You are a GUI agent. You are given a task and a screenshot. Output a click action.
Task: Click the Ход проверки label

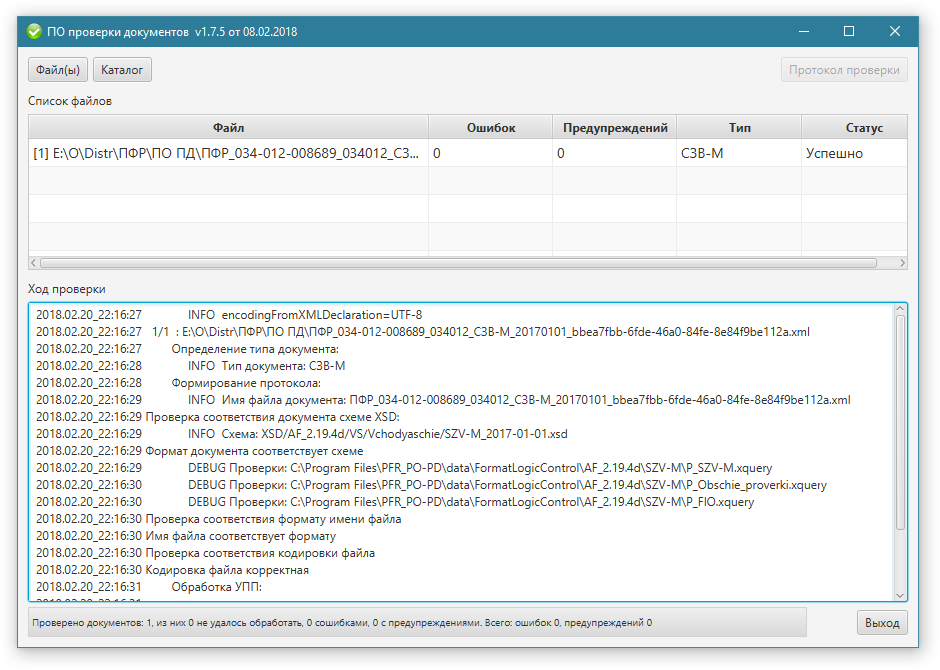coord(67,289)
